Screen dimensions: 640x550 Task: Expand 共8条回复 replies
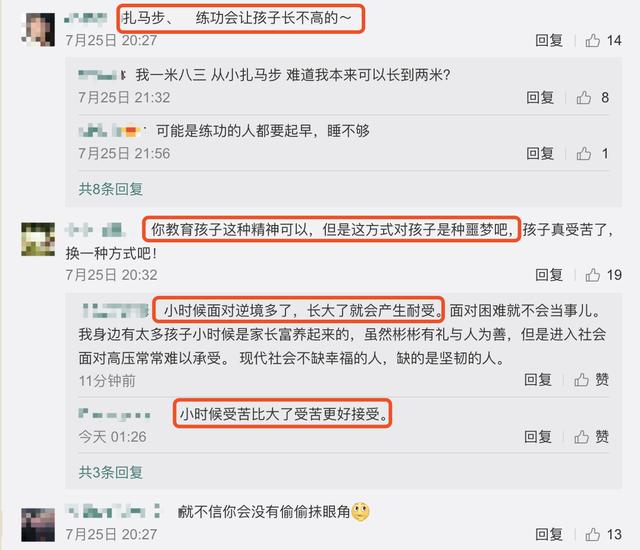(x=111, y=189)
